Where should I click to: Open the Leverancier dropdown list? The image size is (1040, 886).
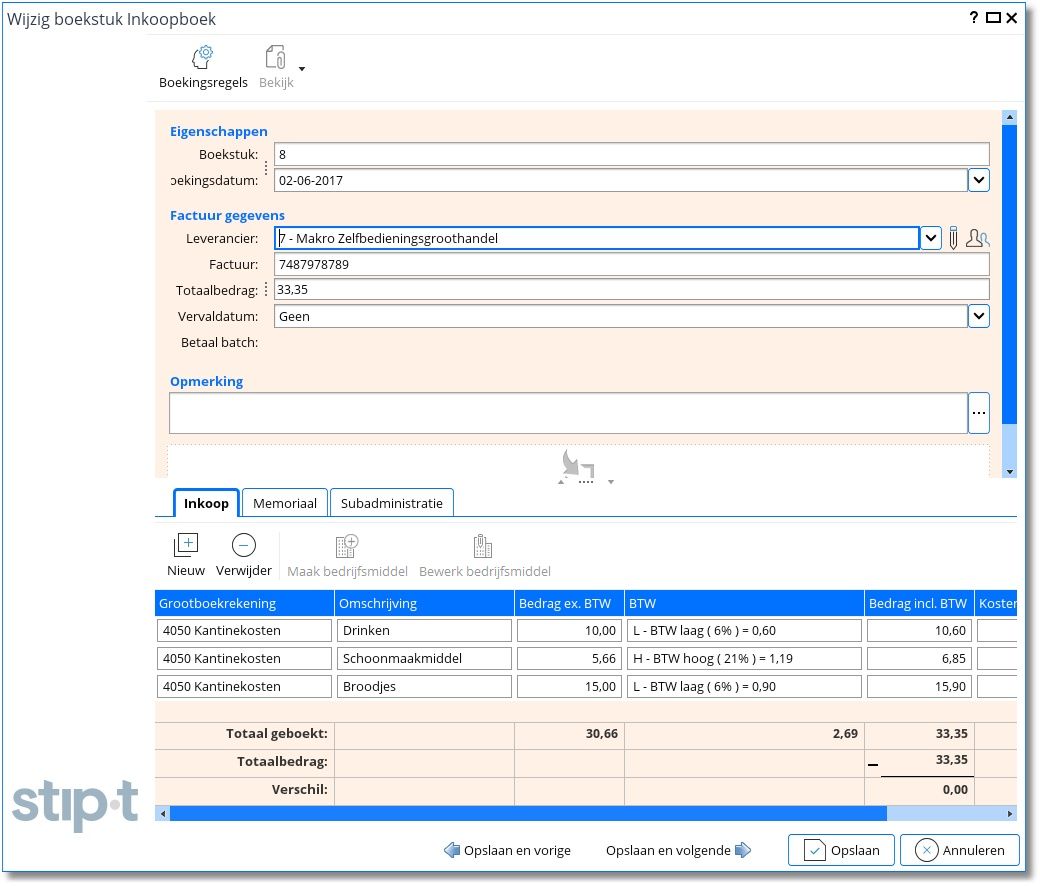930,238
